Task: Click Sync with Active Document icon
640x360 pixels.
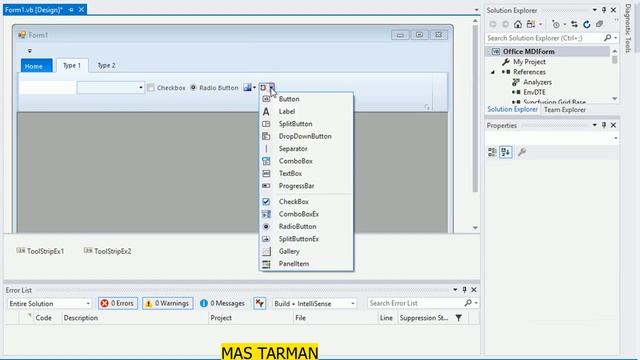Action: click(574, 24)
